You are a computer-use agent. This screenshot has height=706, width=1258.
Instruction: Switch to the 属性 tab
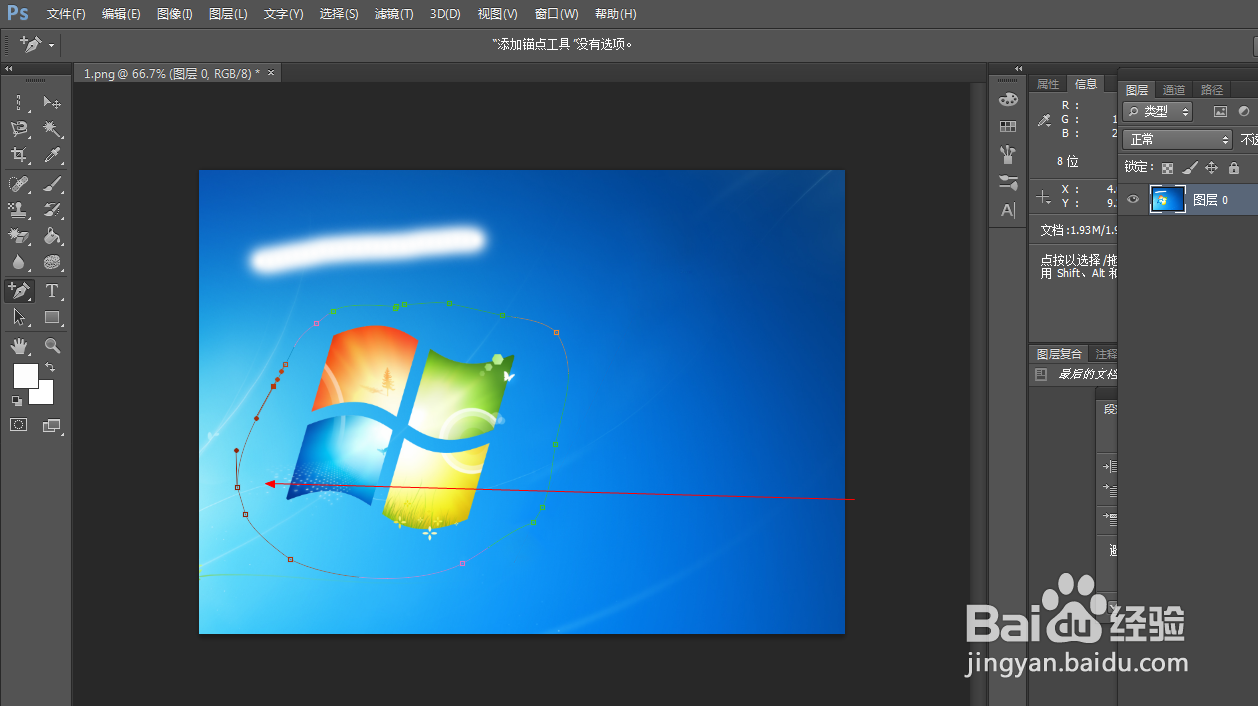pos(1048,84)
